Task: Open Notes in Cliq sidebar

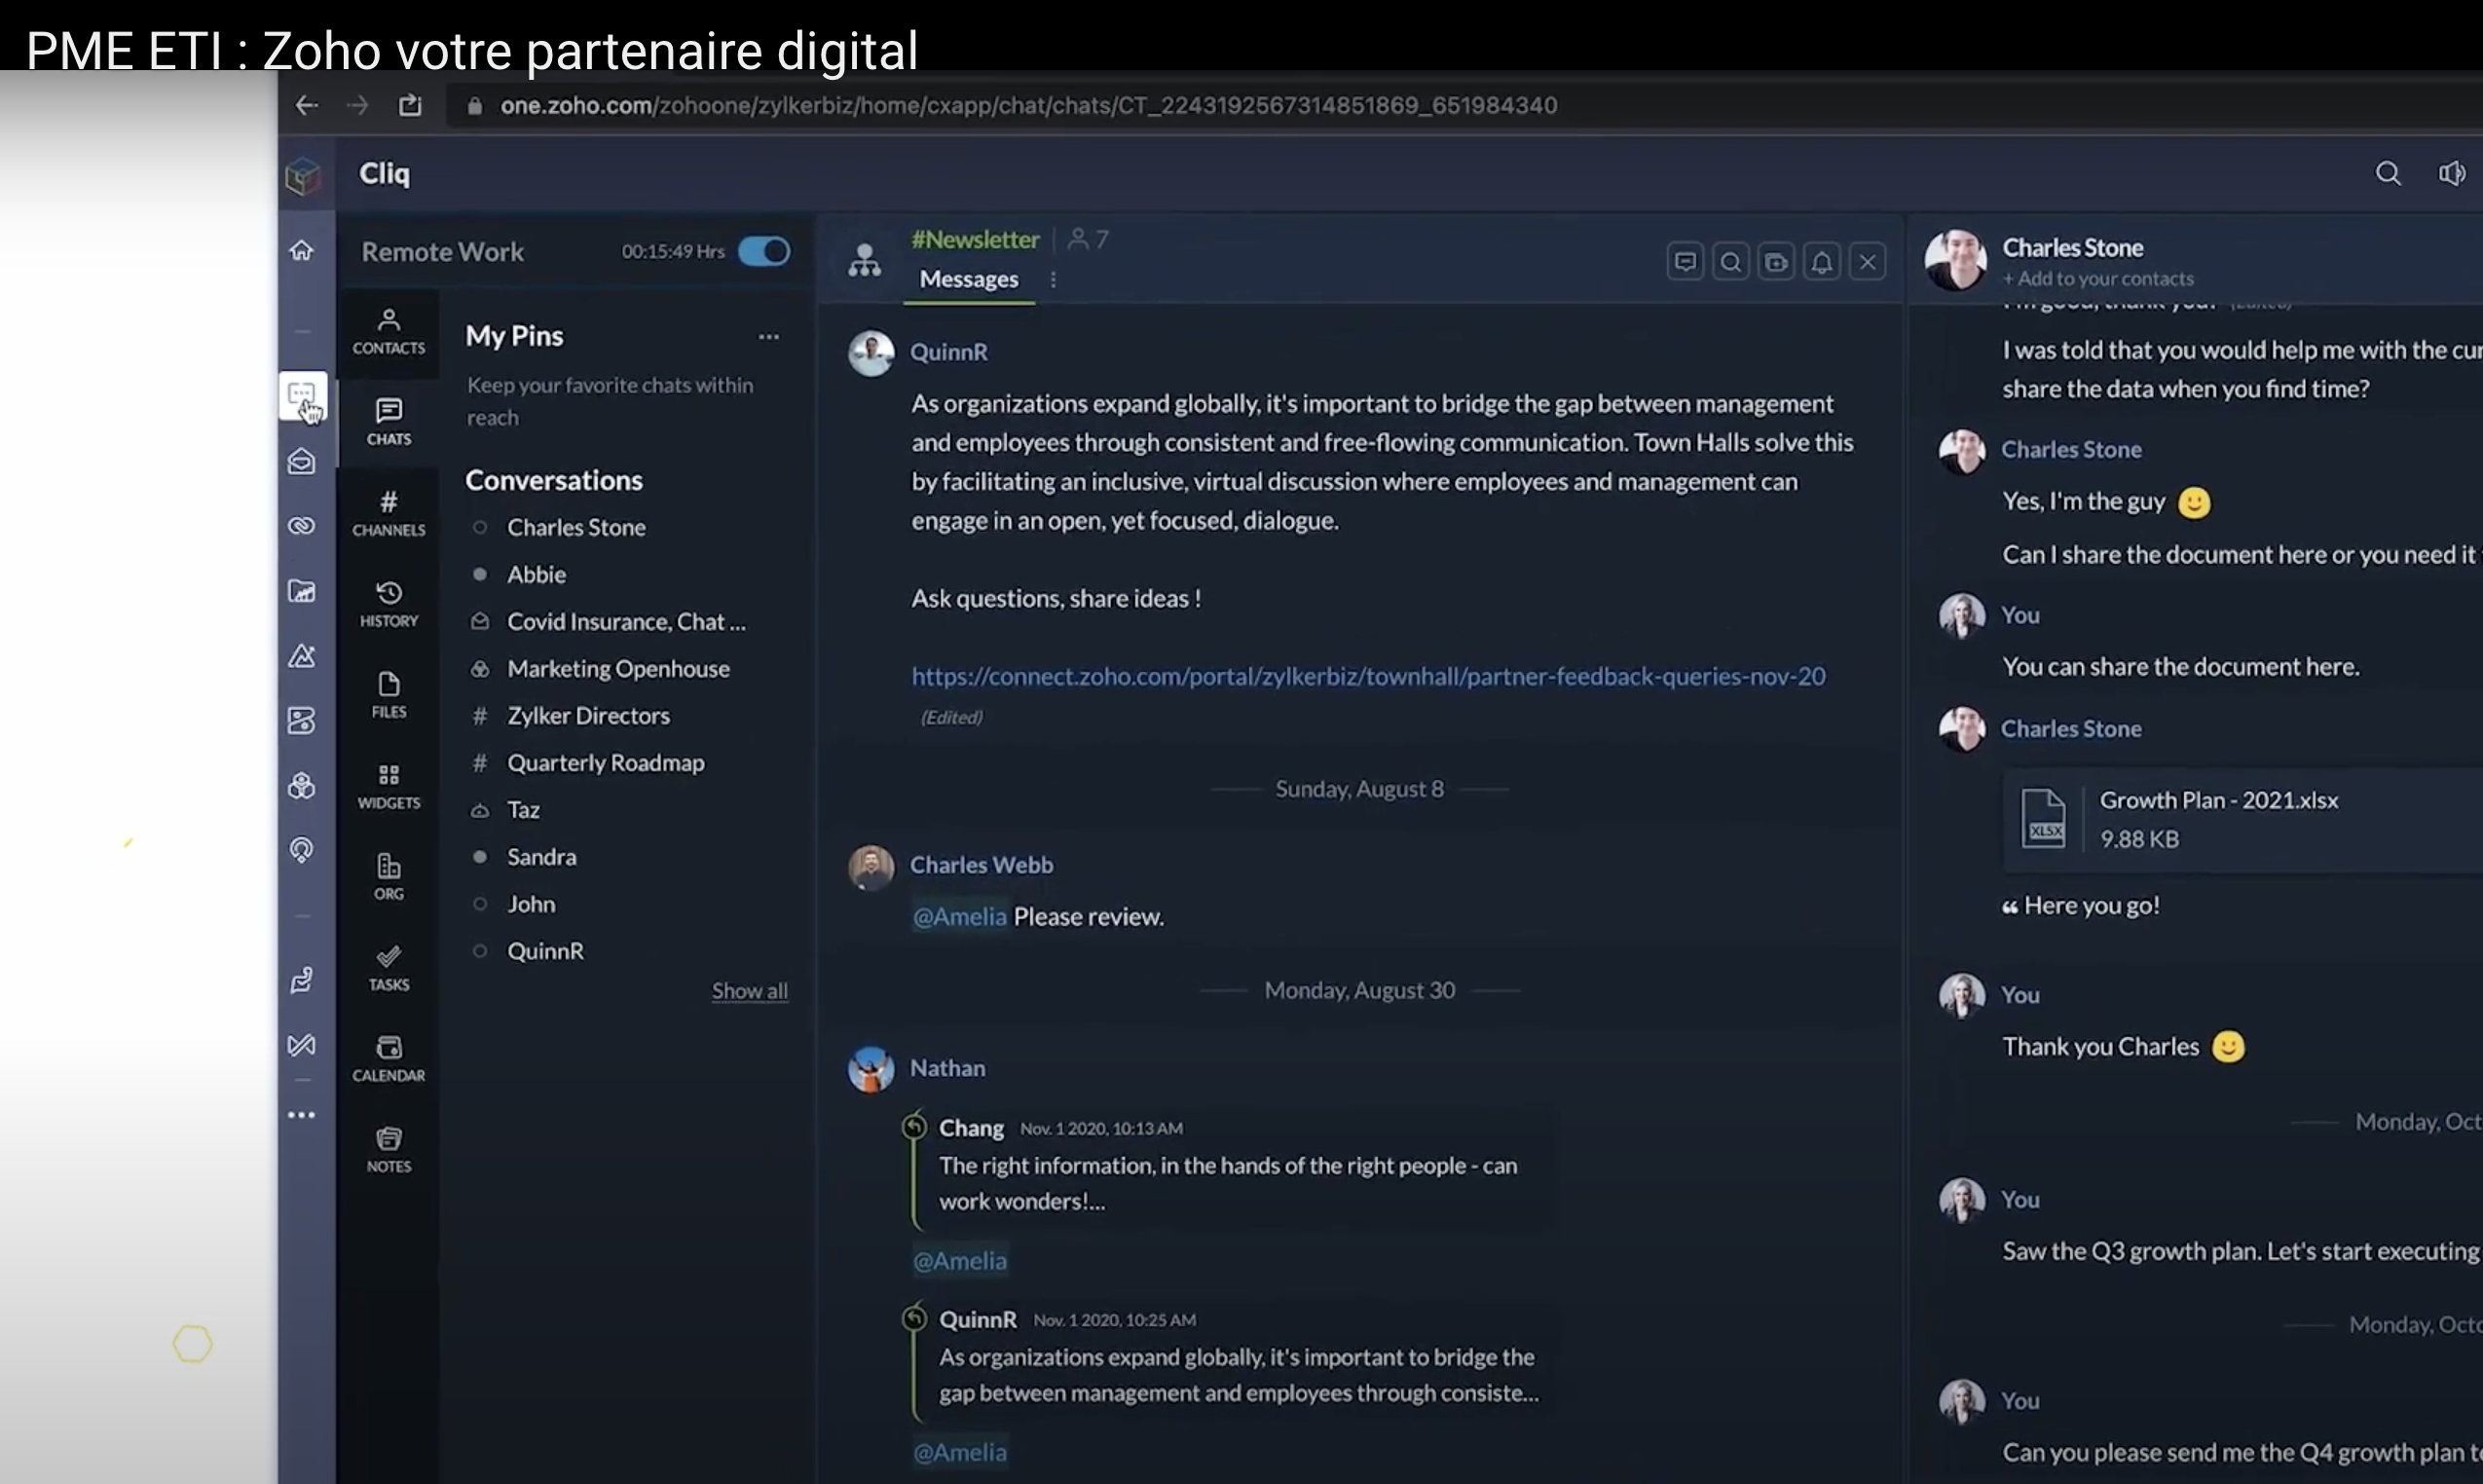Action: [x=389, y=1150]
